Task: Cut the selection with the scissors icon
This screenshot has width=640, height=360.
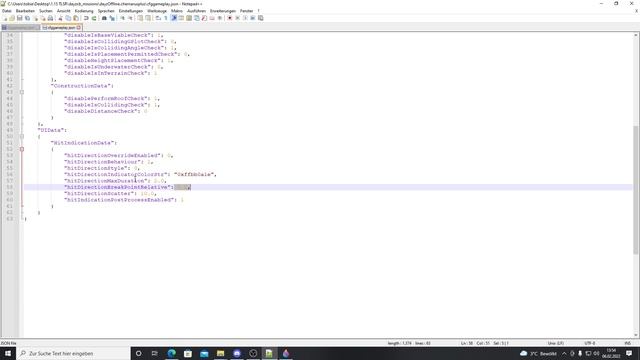Action: pos(60,18)
